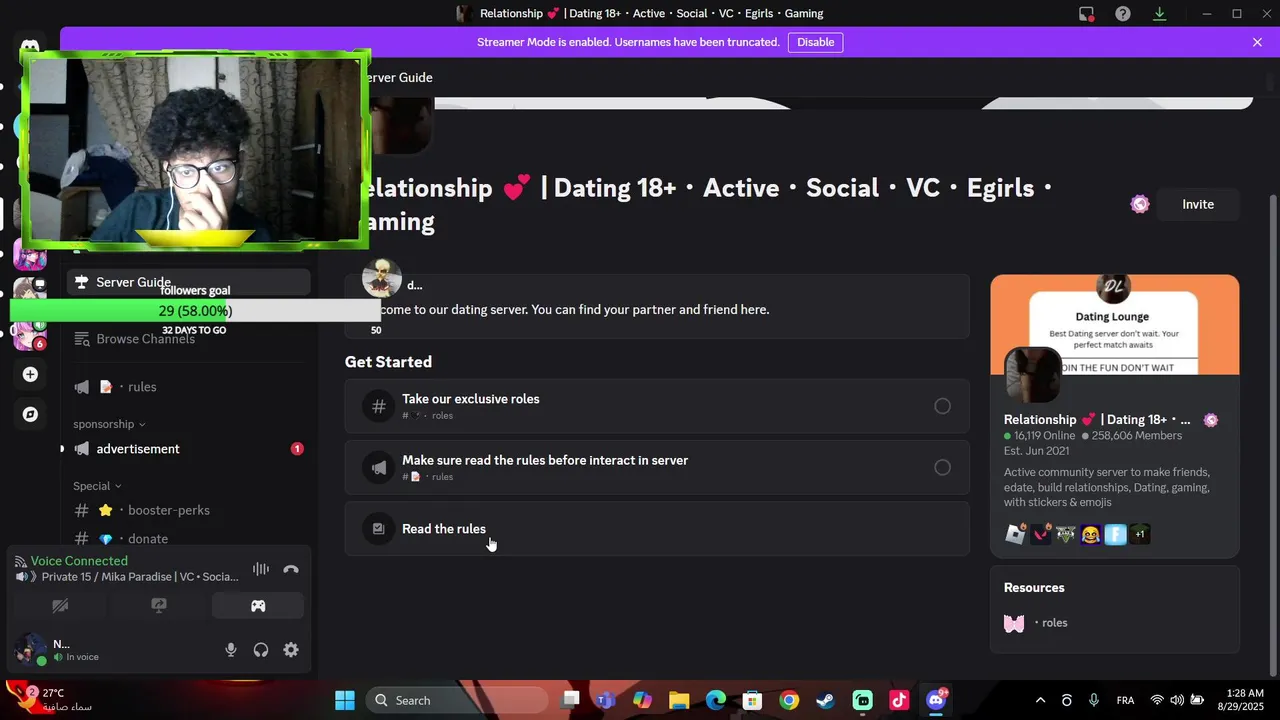Start an activity with game controller button
The height and width of the screenshot is (720, 1280).
click(x=258, y=606)
